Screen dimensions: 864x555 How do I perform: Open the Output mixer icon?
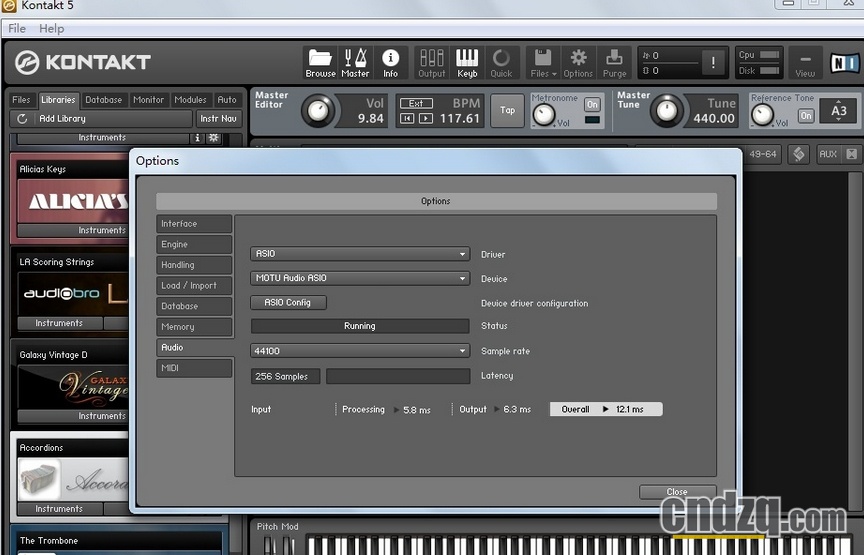click(x=431, y=63)
